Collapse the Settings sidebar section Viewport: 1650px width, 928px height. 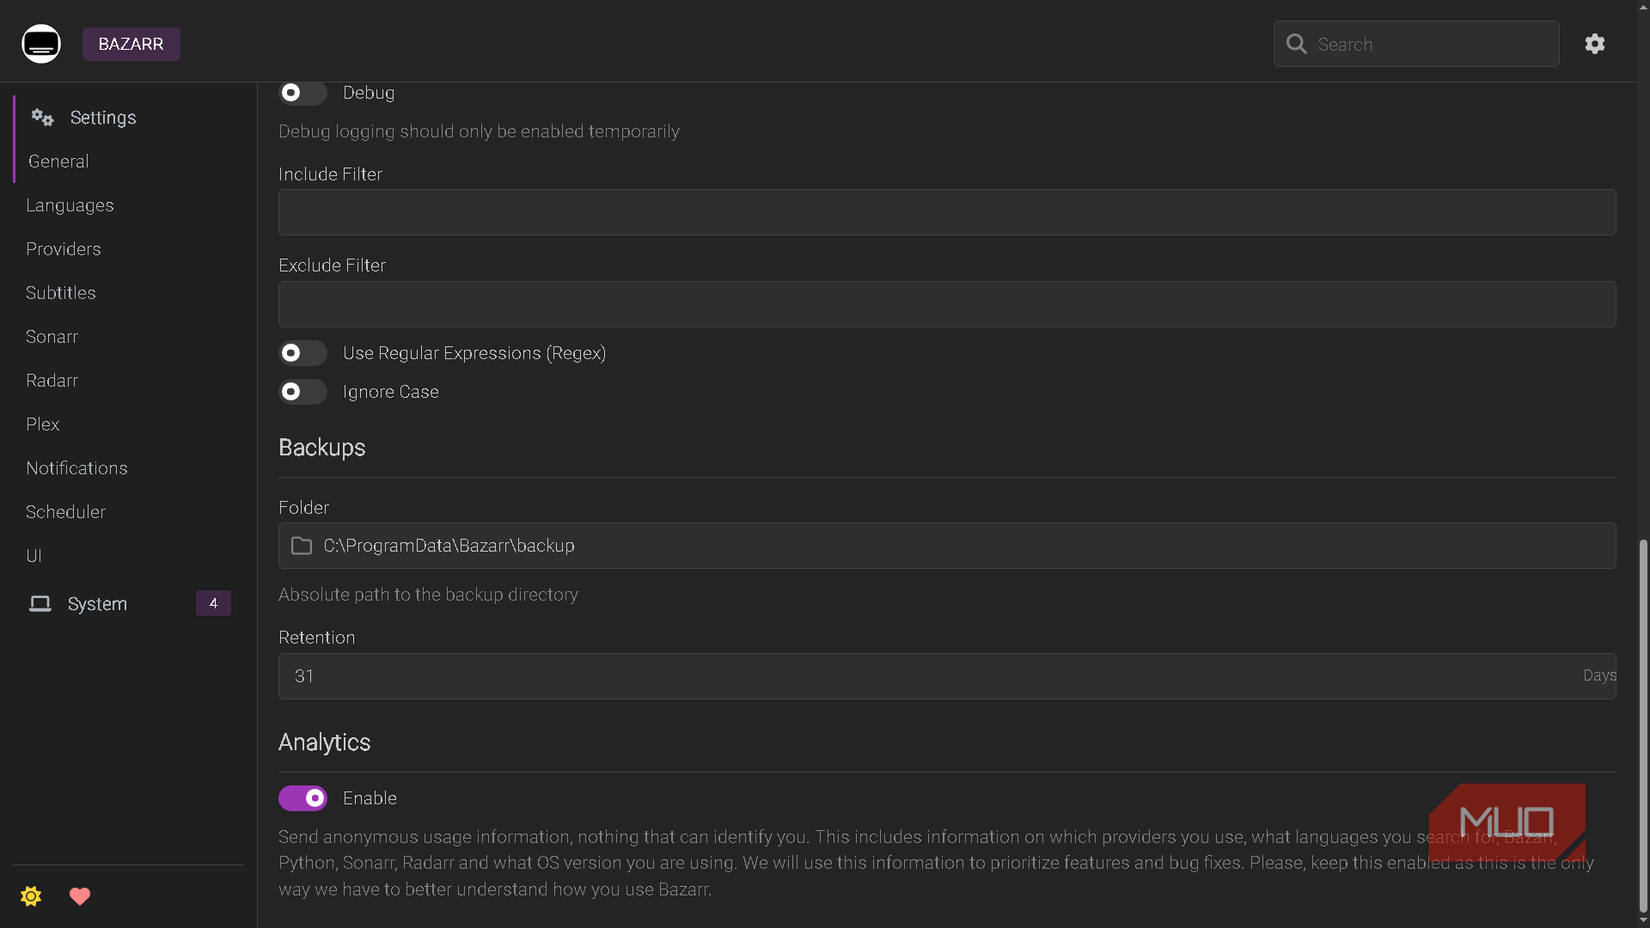pos(103,118)
